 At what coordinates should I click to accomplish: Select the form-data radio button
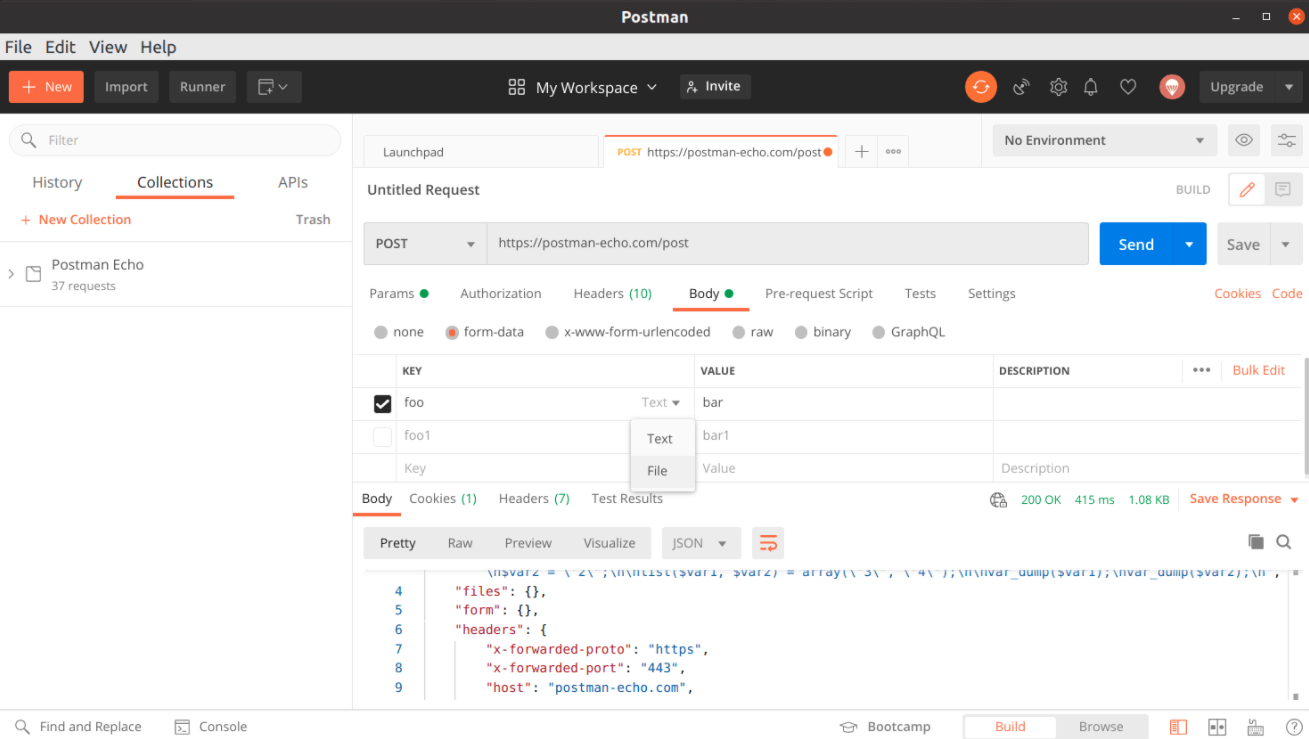(453, 332)
